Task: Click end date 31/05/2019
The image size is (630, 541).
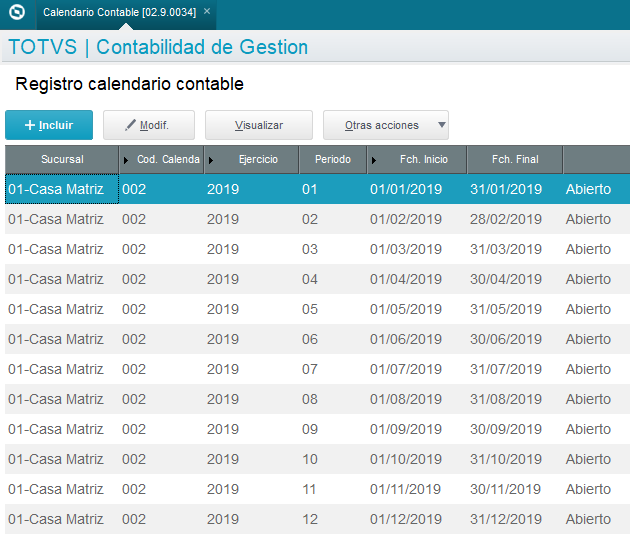Action: [506, 309]
